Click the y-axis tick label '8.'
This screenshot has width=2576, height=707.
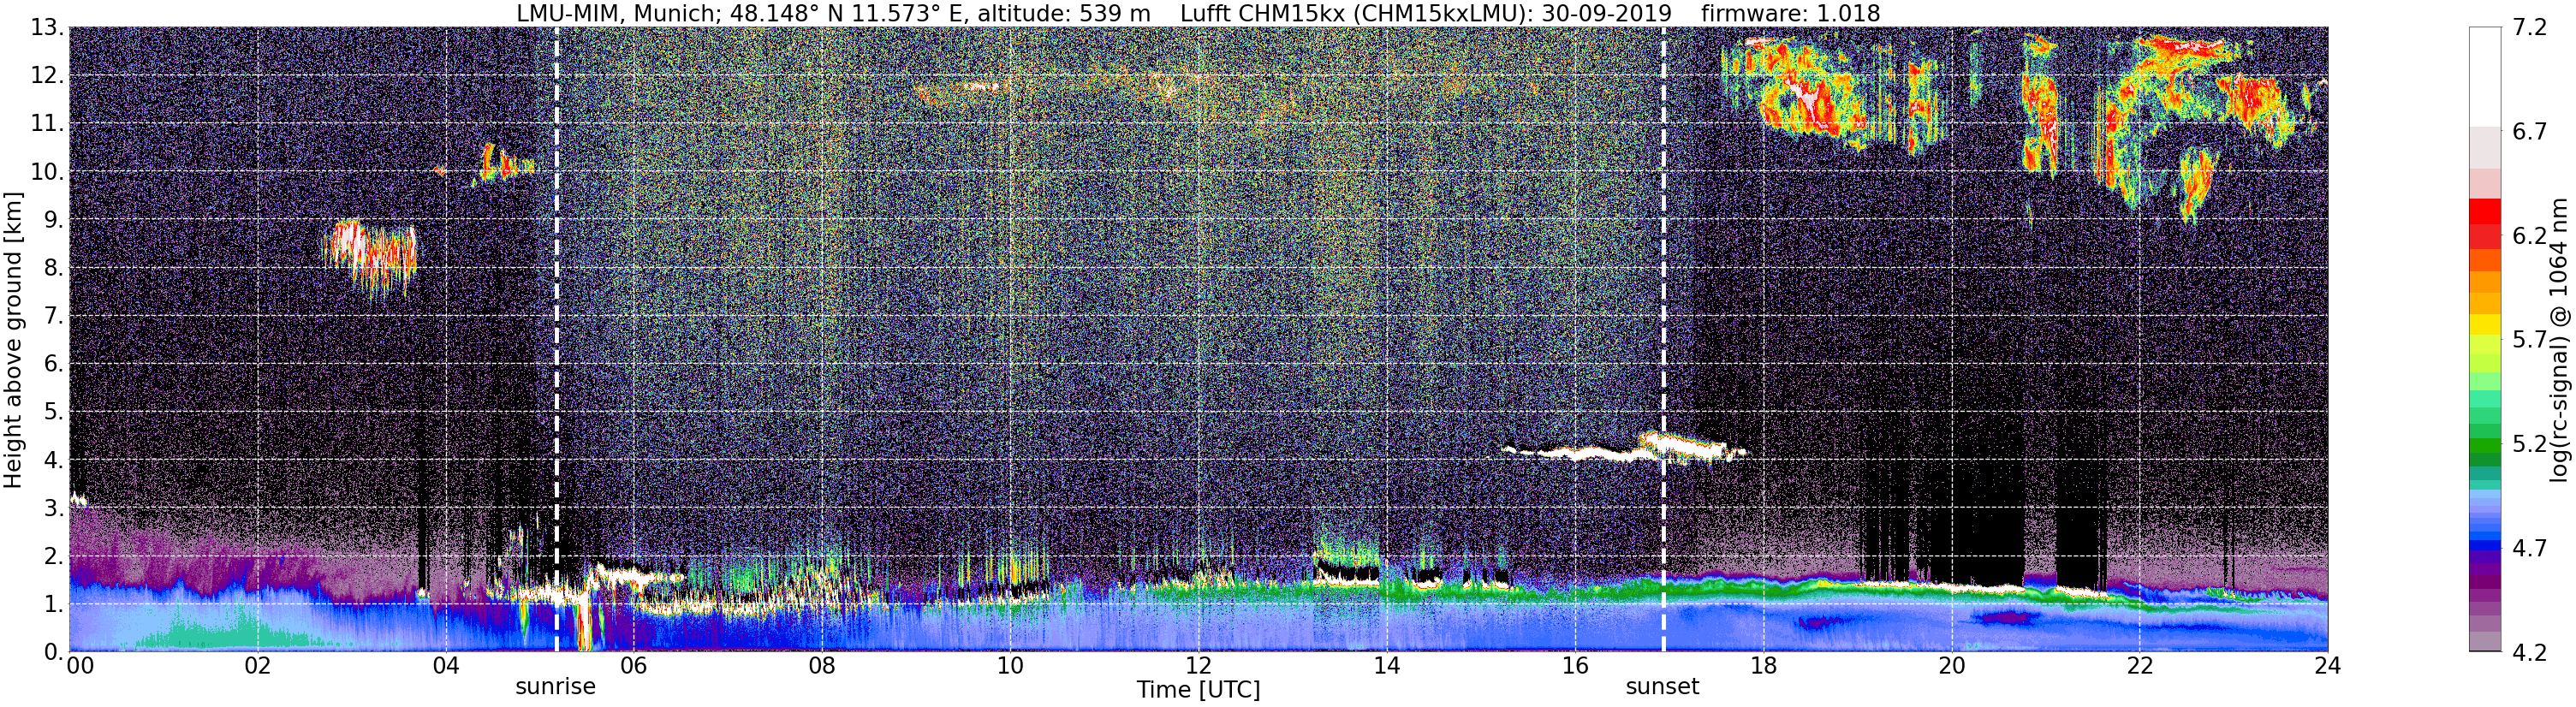53,268
